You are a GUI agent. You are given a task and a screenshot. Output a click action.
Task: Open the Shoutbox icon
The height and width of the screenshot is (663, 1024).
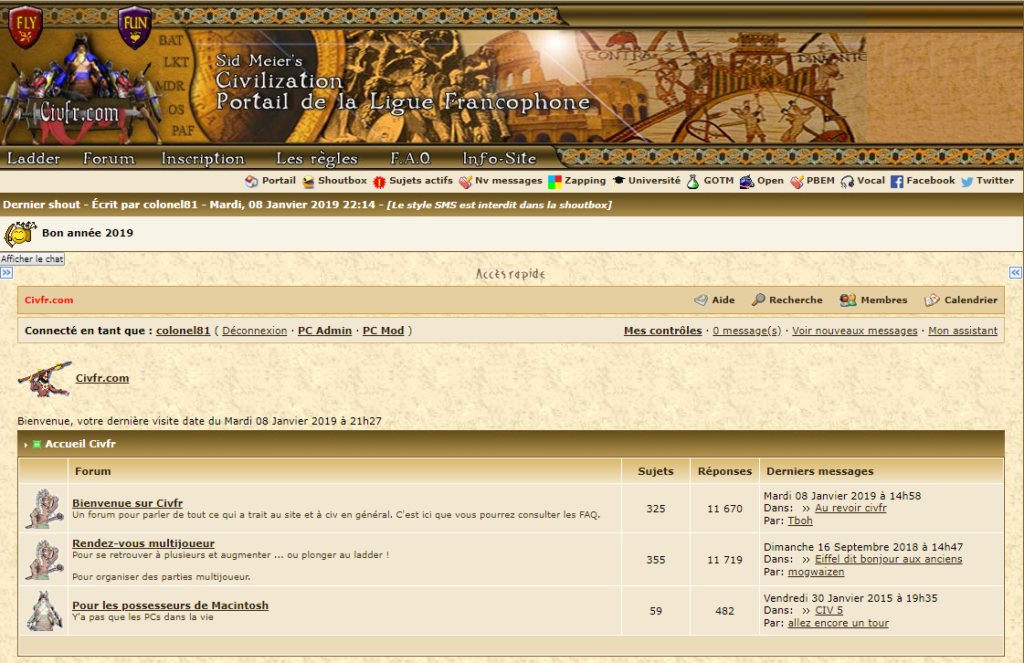pyautogui.click(x=308, y=182)
